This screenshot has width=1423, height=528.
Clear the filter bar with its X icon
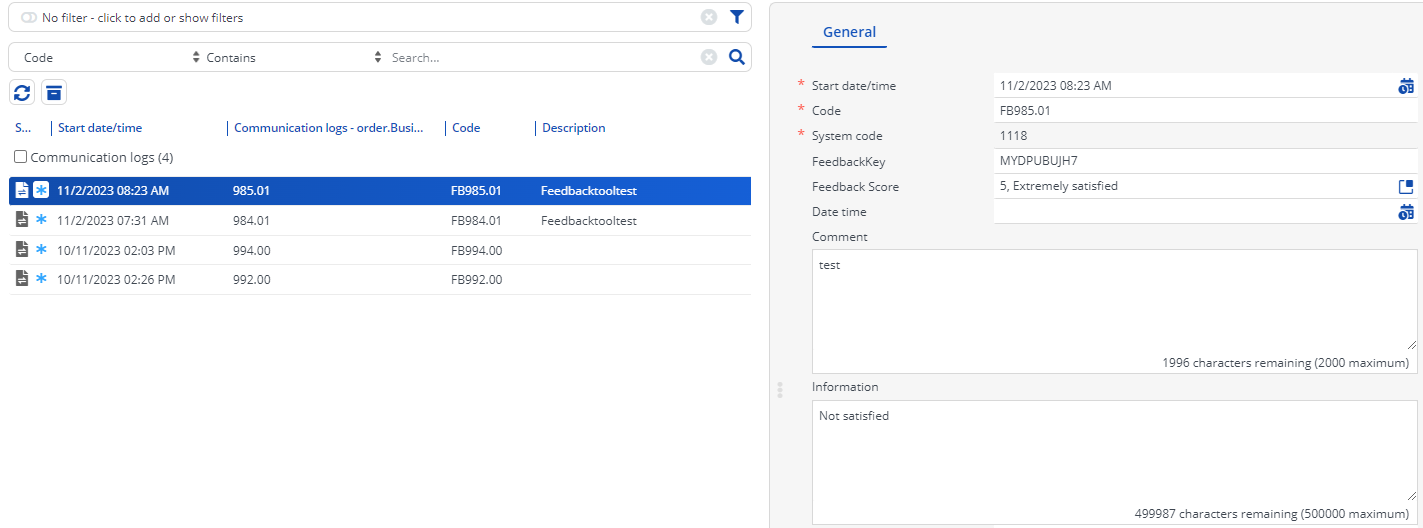click(708, 17)
